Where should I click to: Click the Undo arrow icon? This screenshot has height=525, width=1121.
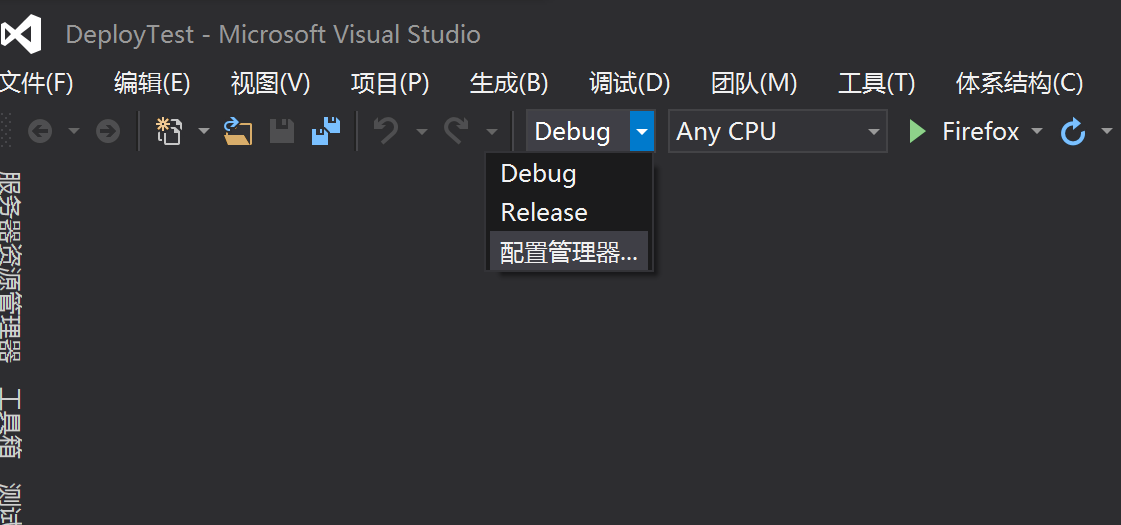386,131
